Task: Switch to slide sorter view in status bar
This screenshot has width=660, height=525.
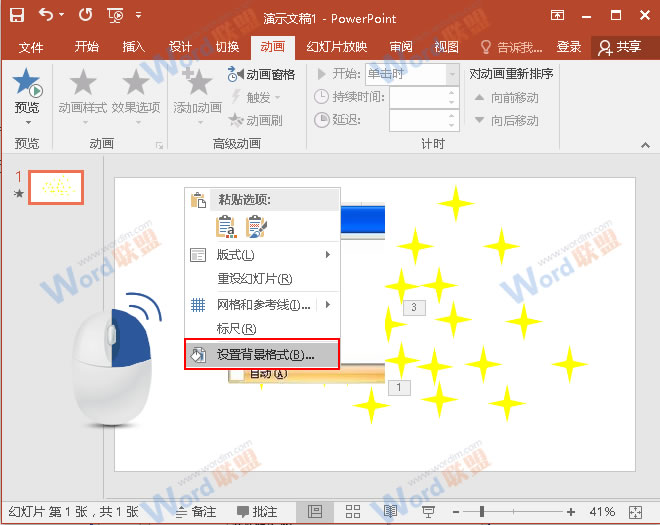Action: pyautogui.click(x=352, y=511)
